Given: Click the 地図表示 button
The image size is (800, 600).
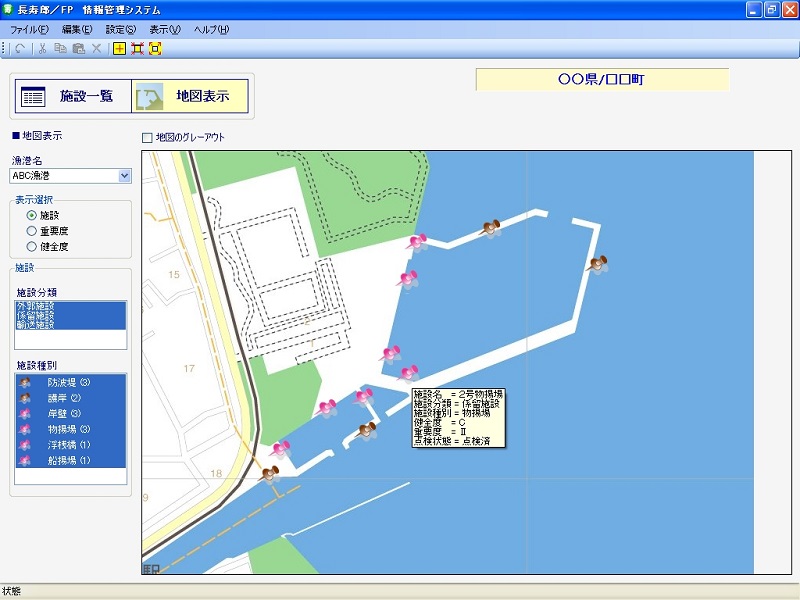Looking at the screenshot, I should 189,97.
